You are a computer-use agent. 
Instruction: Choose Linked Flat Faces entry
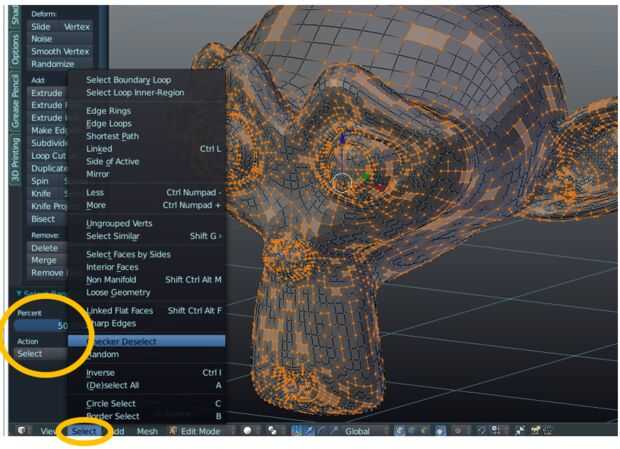(x=146, y=311)
